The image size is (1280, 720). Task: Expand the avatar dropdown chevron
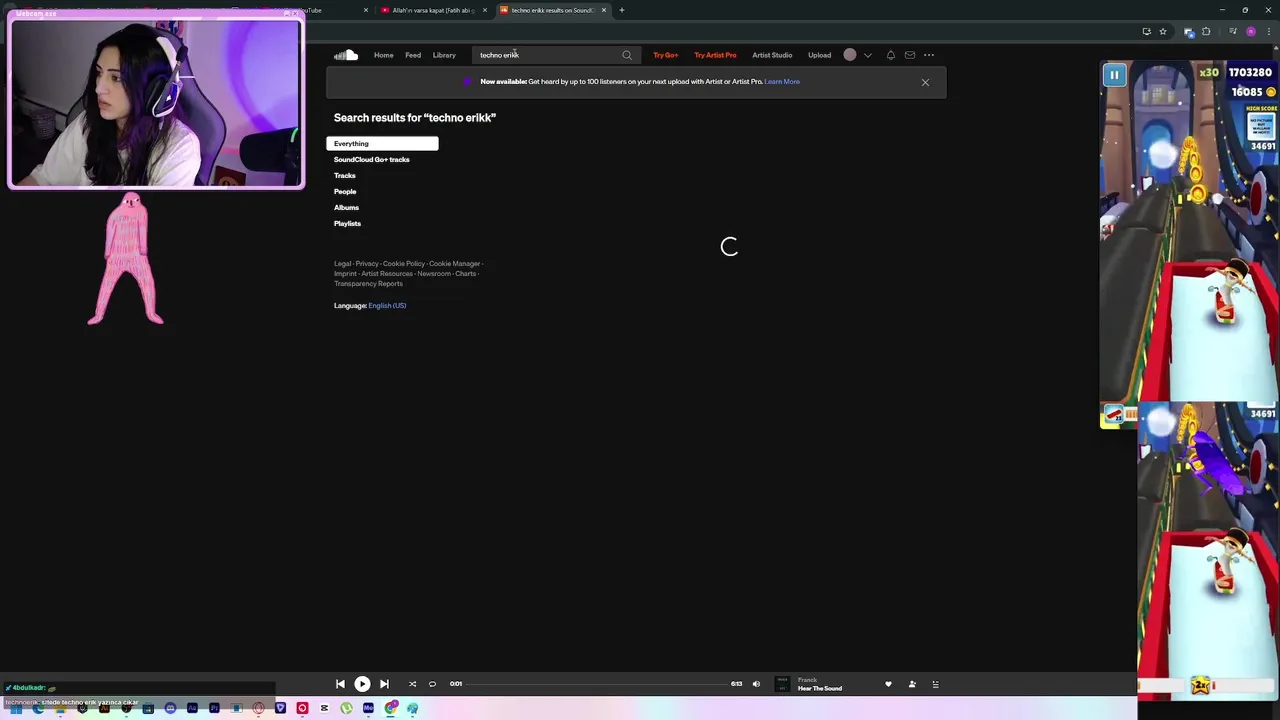click(x=867, y=55)
